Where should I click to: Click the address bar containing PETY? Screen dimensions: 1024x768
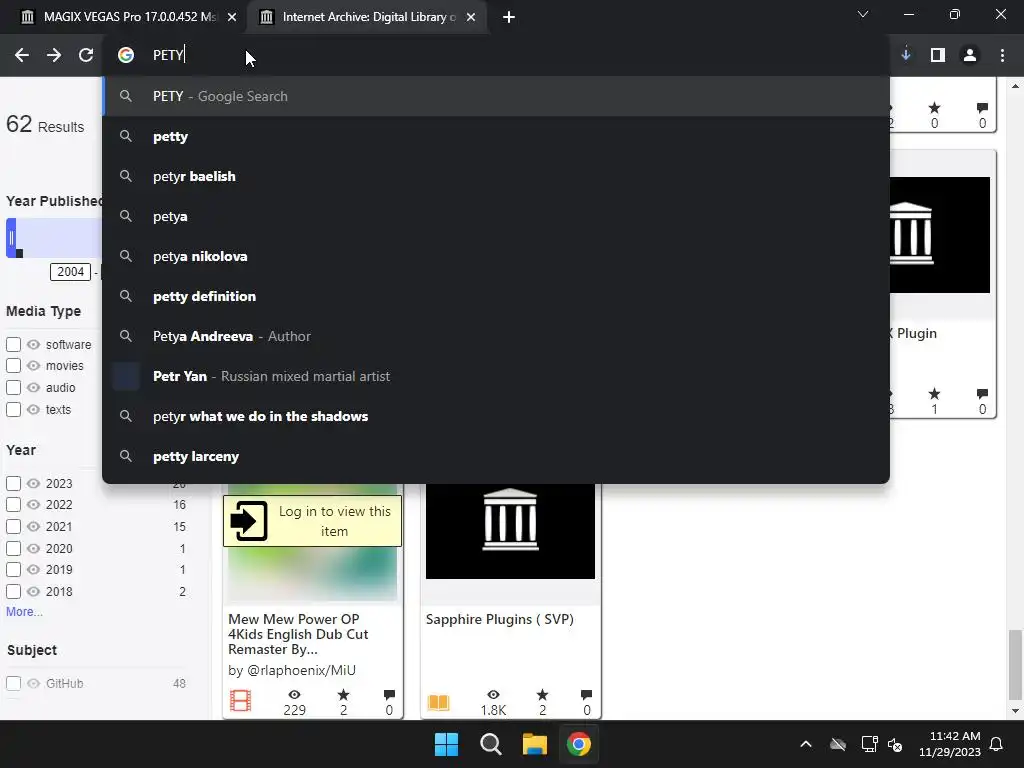point(496,55)
